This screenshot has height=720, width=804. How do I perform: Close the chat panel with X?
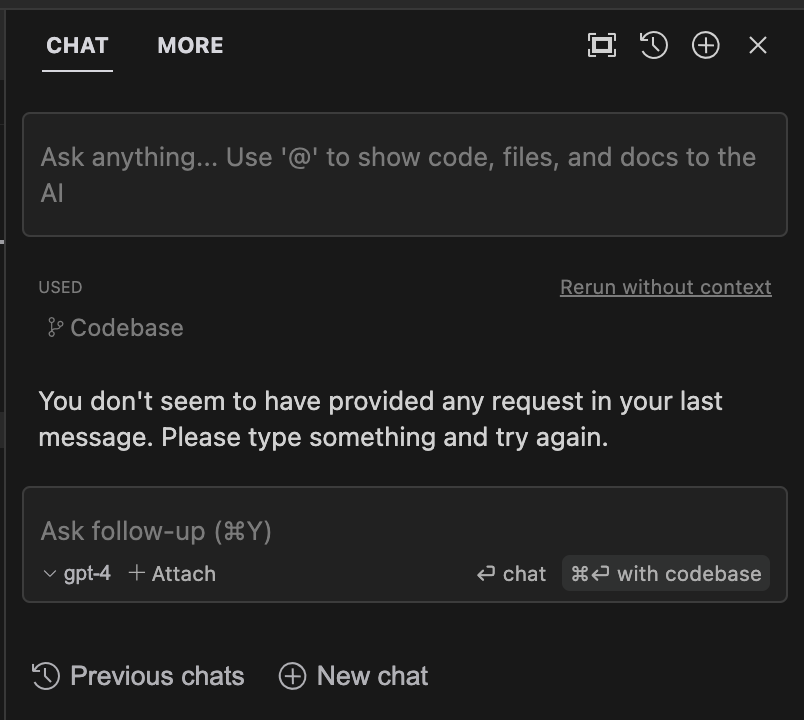[x=757, y=45]
